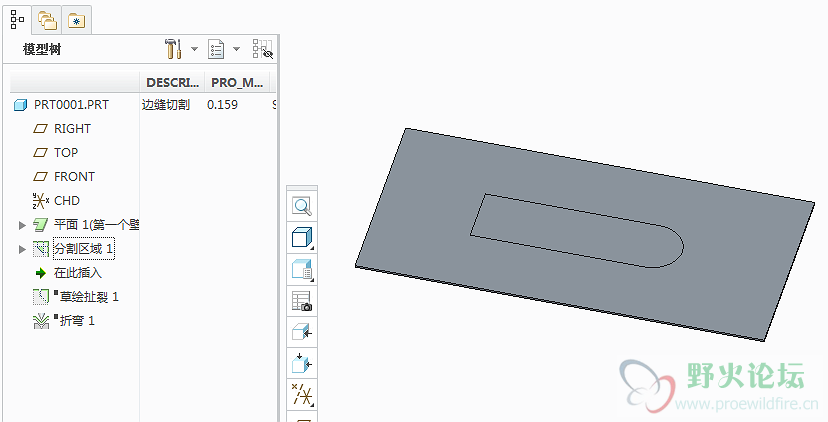Select the 平面 1 first wall feature
This screenshot has width=828, height=422.
[96, 225]
